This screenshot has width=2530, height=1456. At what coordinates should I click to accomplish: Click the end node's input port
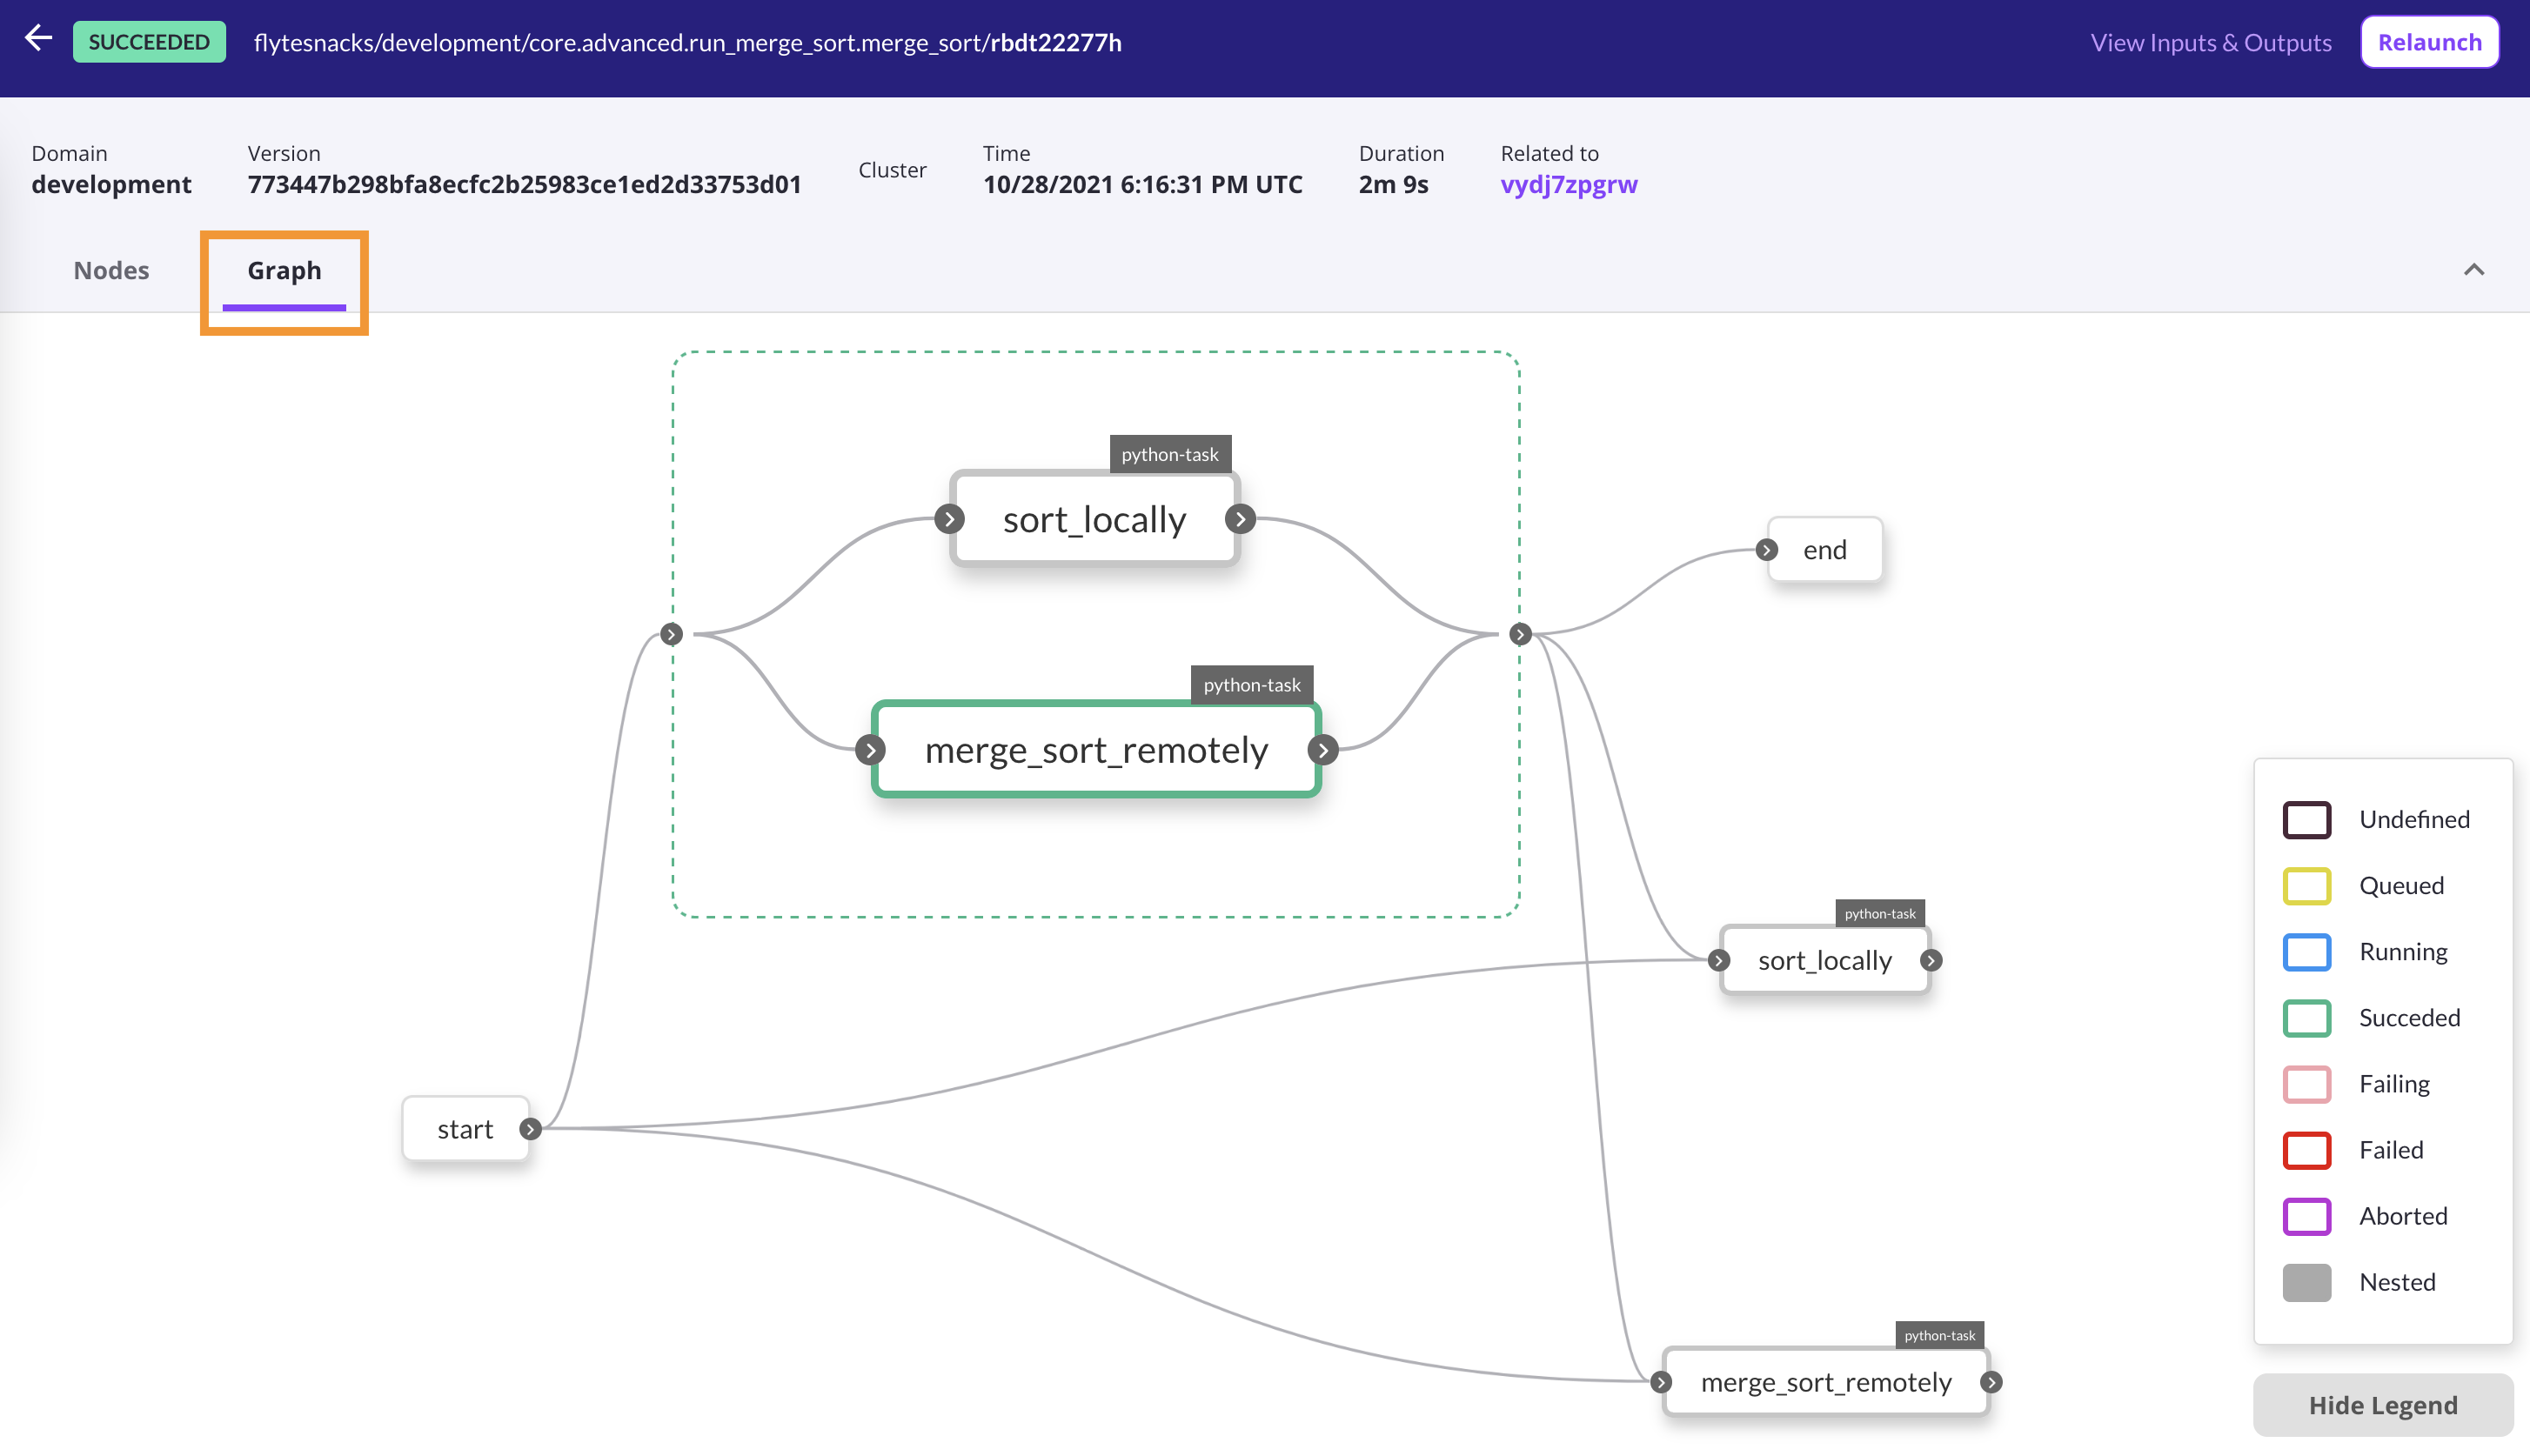click(1767, 550)
